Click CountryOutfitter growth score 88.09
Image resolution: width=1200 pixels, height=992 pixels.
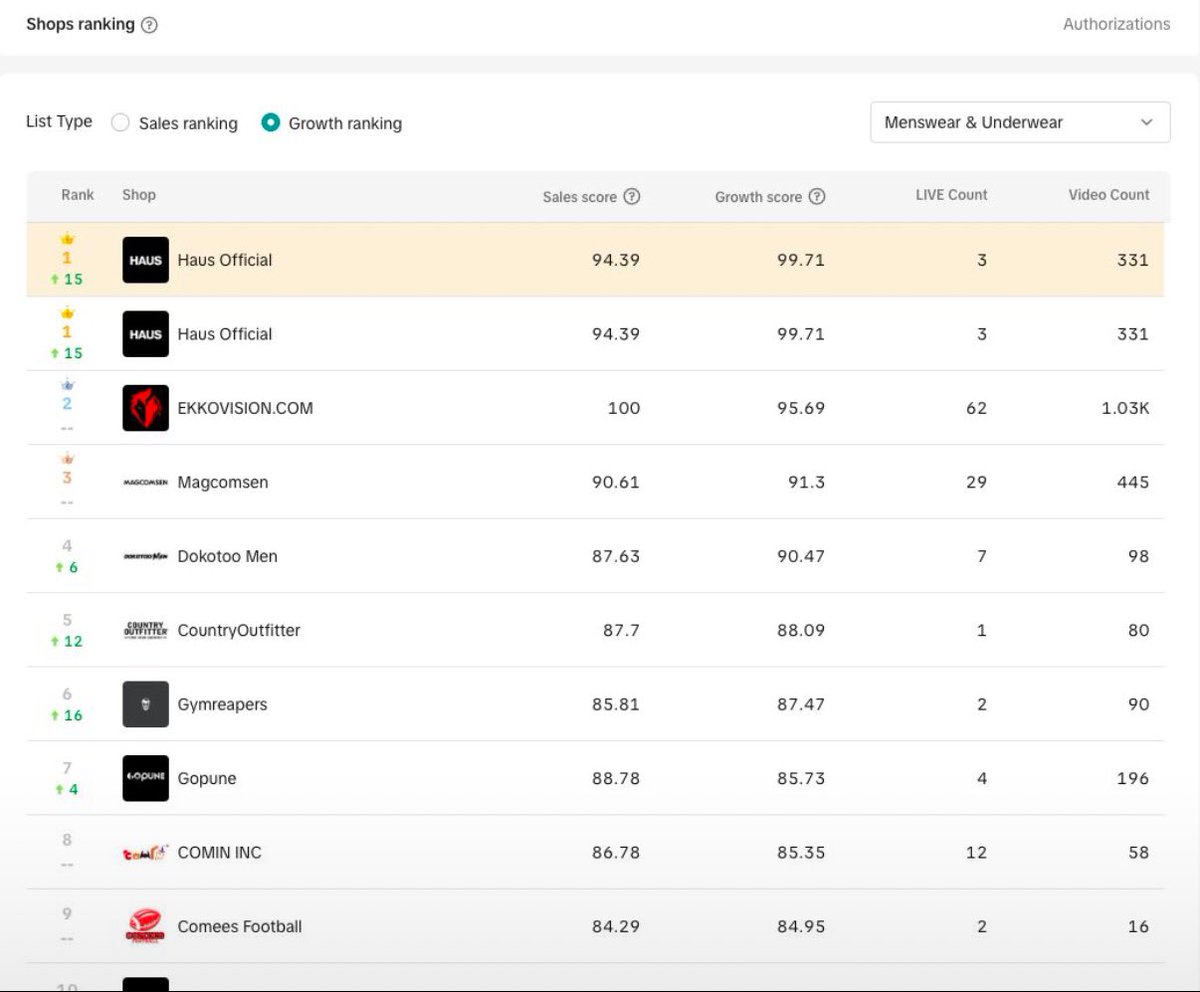tap(801, 630)
